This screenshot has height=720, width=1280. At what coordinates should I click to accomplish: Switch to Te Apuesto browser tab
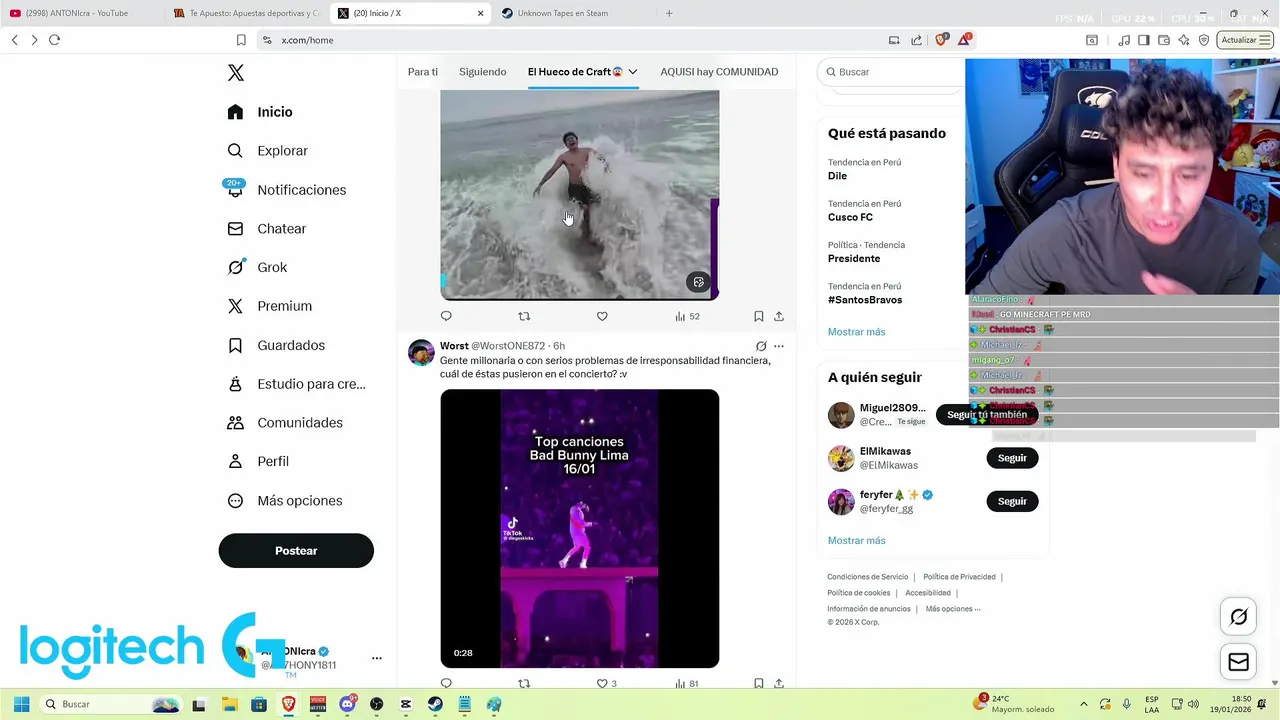246,13
